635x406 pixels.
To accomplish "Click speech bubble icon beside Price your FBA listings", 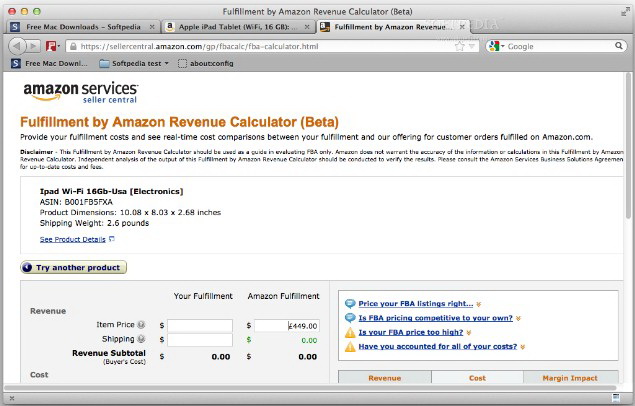I will click(350, 304).
